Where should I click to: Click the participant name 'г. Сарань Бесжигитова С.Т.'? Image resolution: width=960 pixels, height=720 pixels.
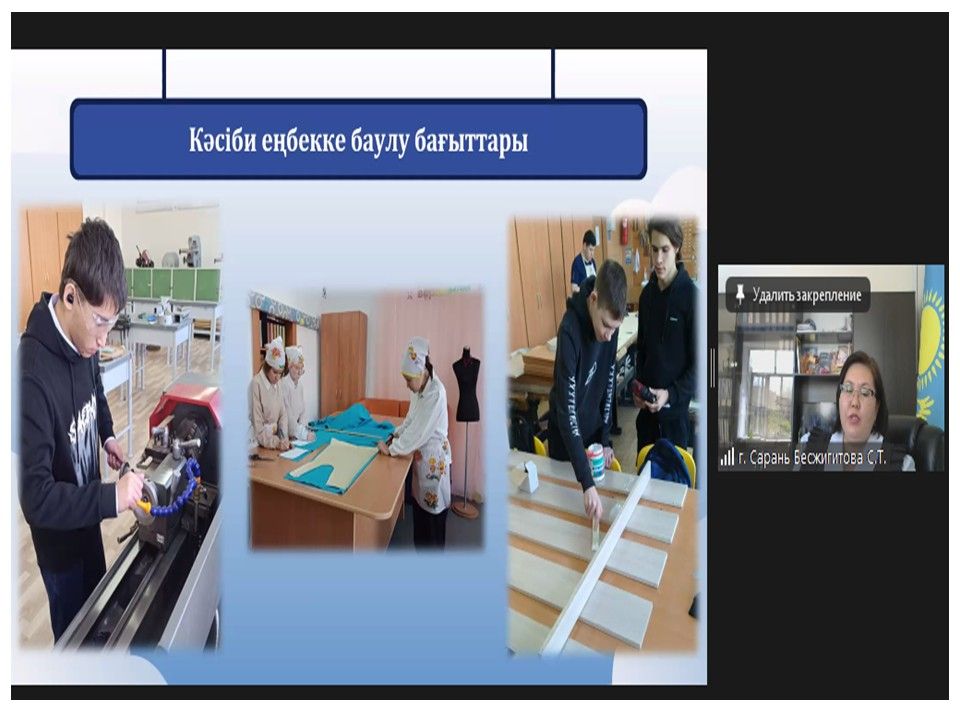click(x=819, y=458)
